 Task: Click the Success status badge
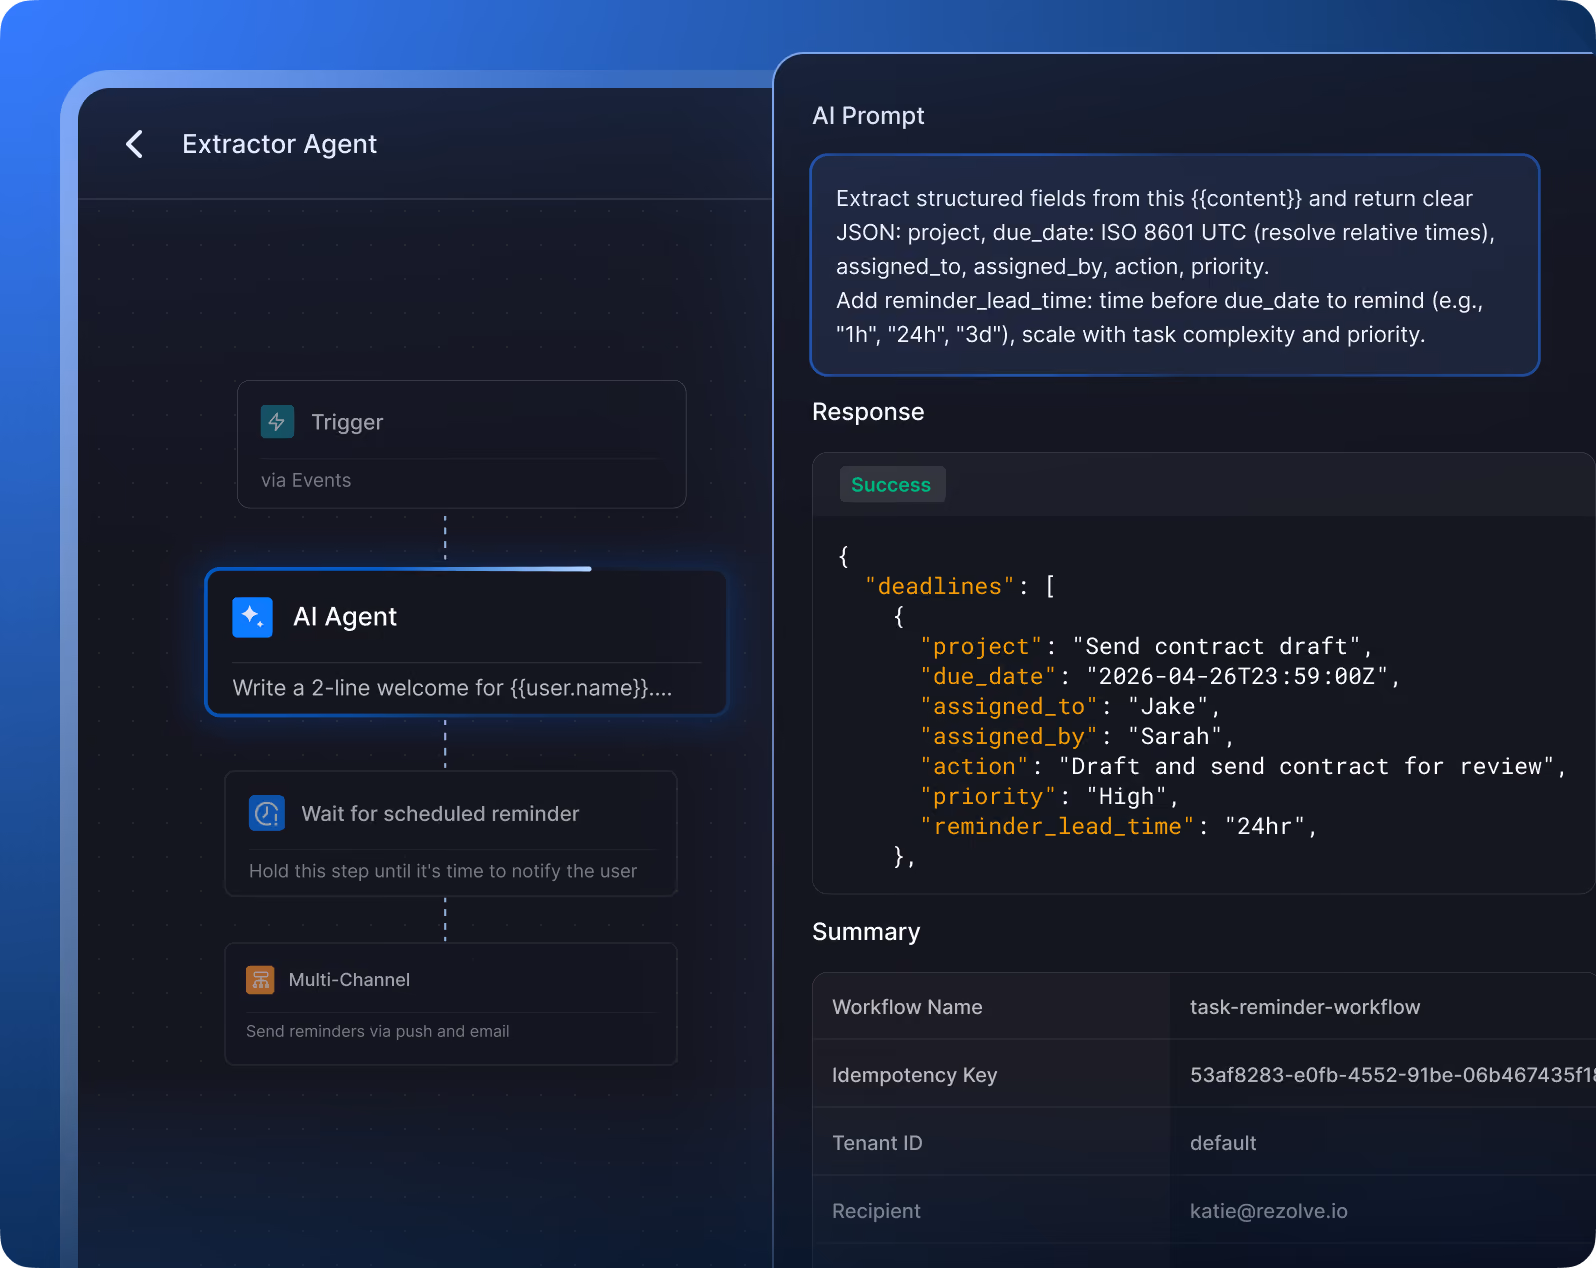pyautogui.click(x=891, y=485)
